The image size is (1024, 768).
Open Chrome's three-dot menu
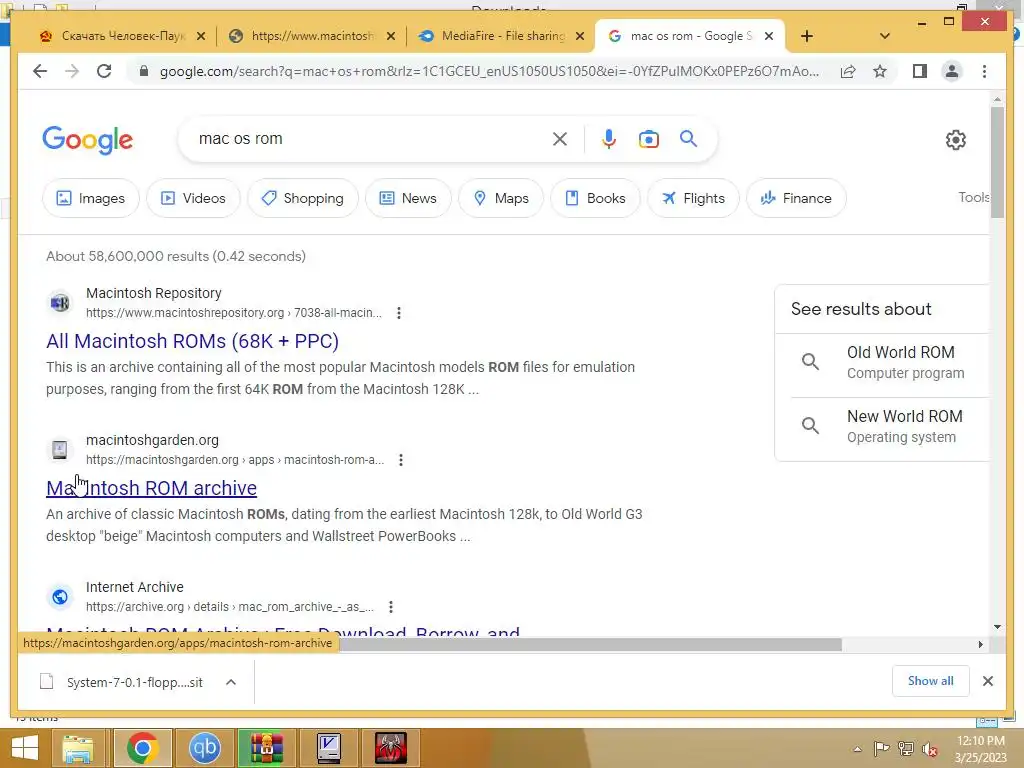pyautogui.click(x=984, y=71)
